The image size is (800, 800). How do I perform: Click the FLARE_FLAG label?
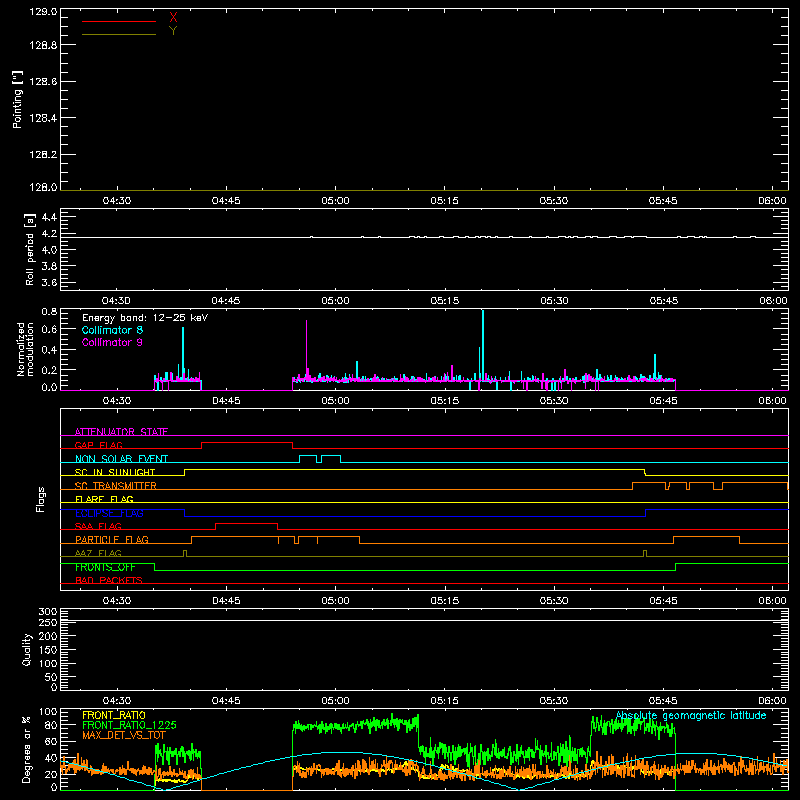[104, 499]
